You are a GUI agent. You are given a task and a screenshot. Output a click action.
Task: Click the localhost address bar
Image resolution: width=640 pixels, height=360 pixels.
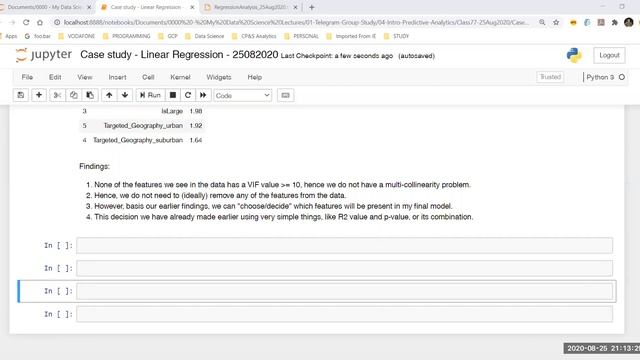click(x=296, y=22)
